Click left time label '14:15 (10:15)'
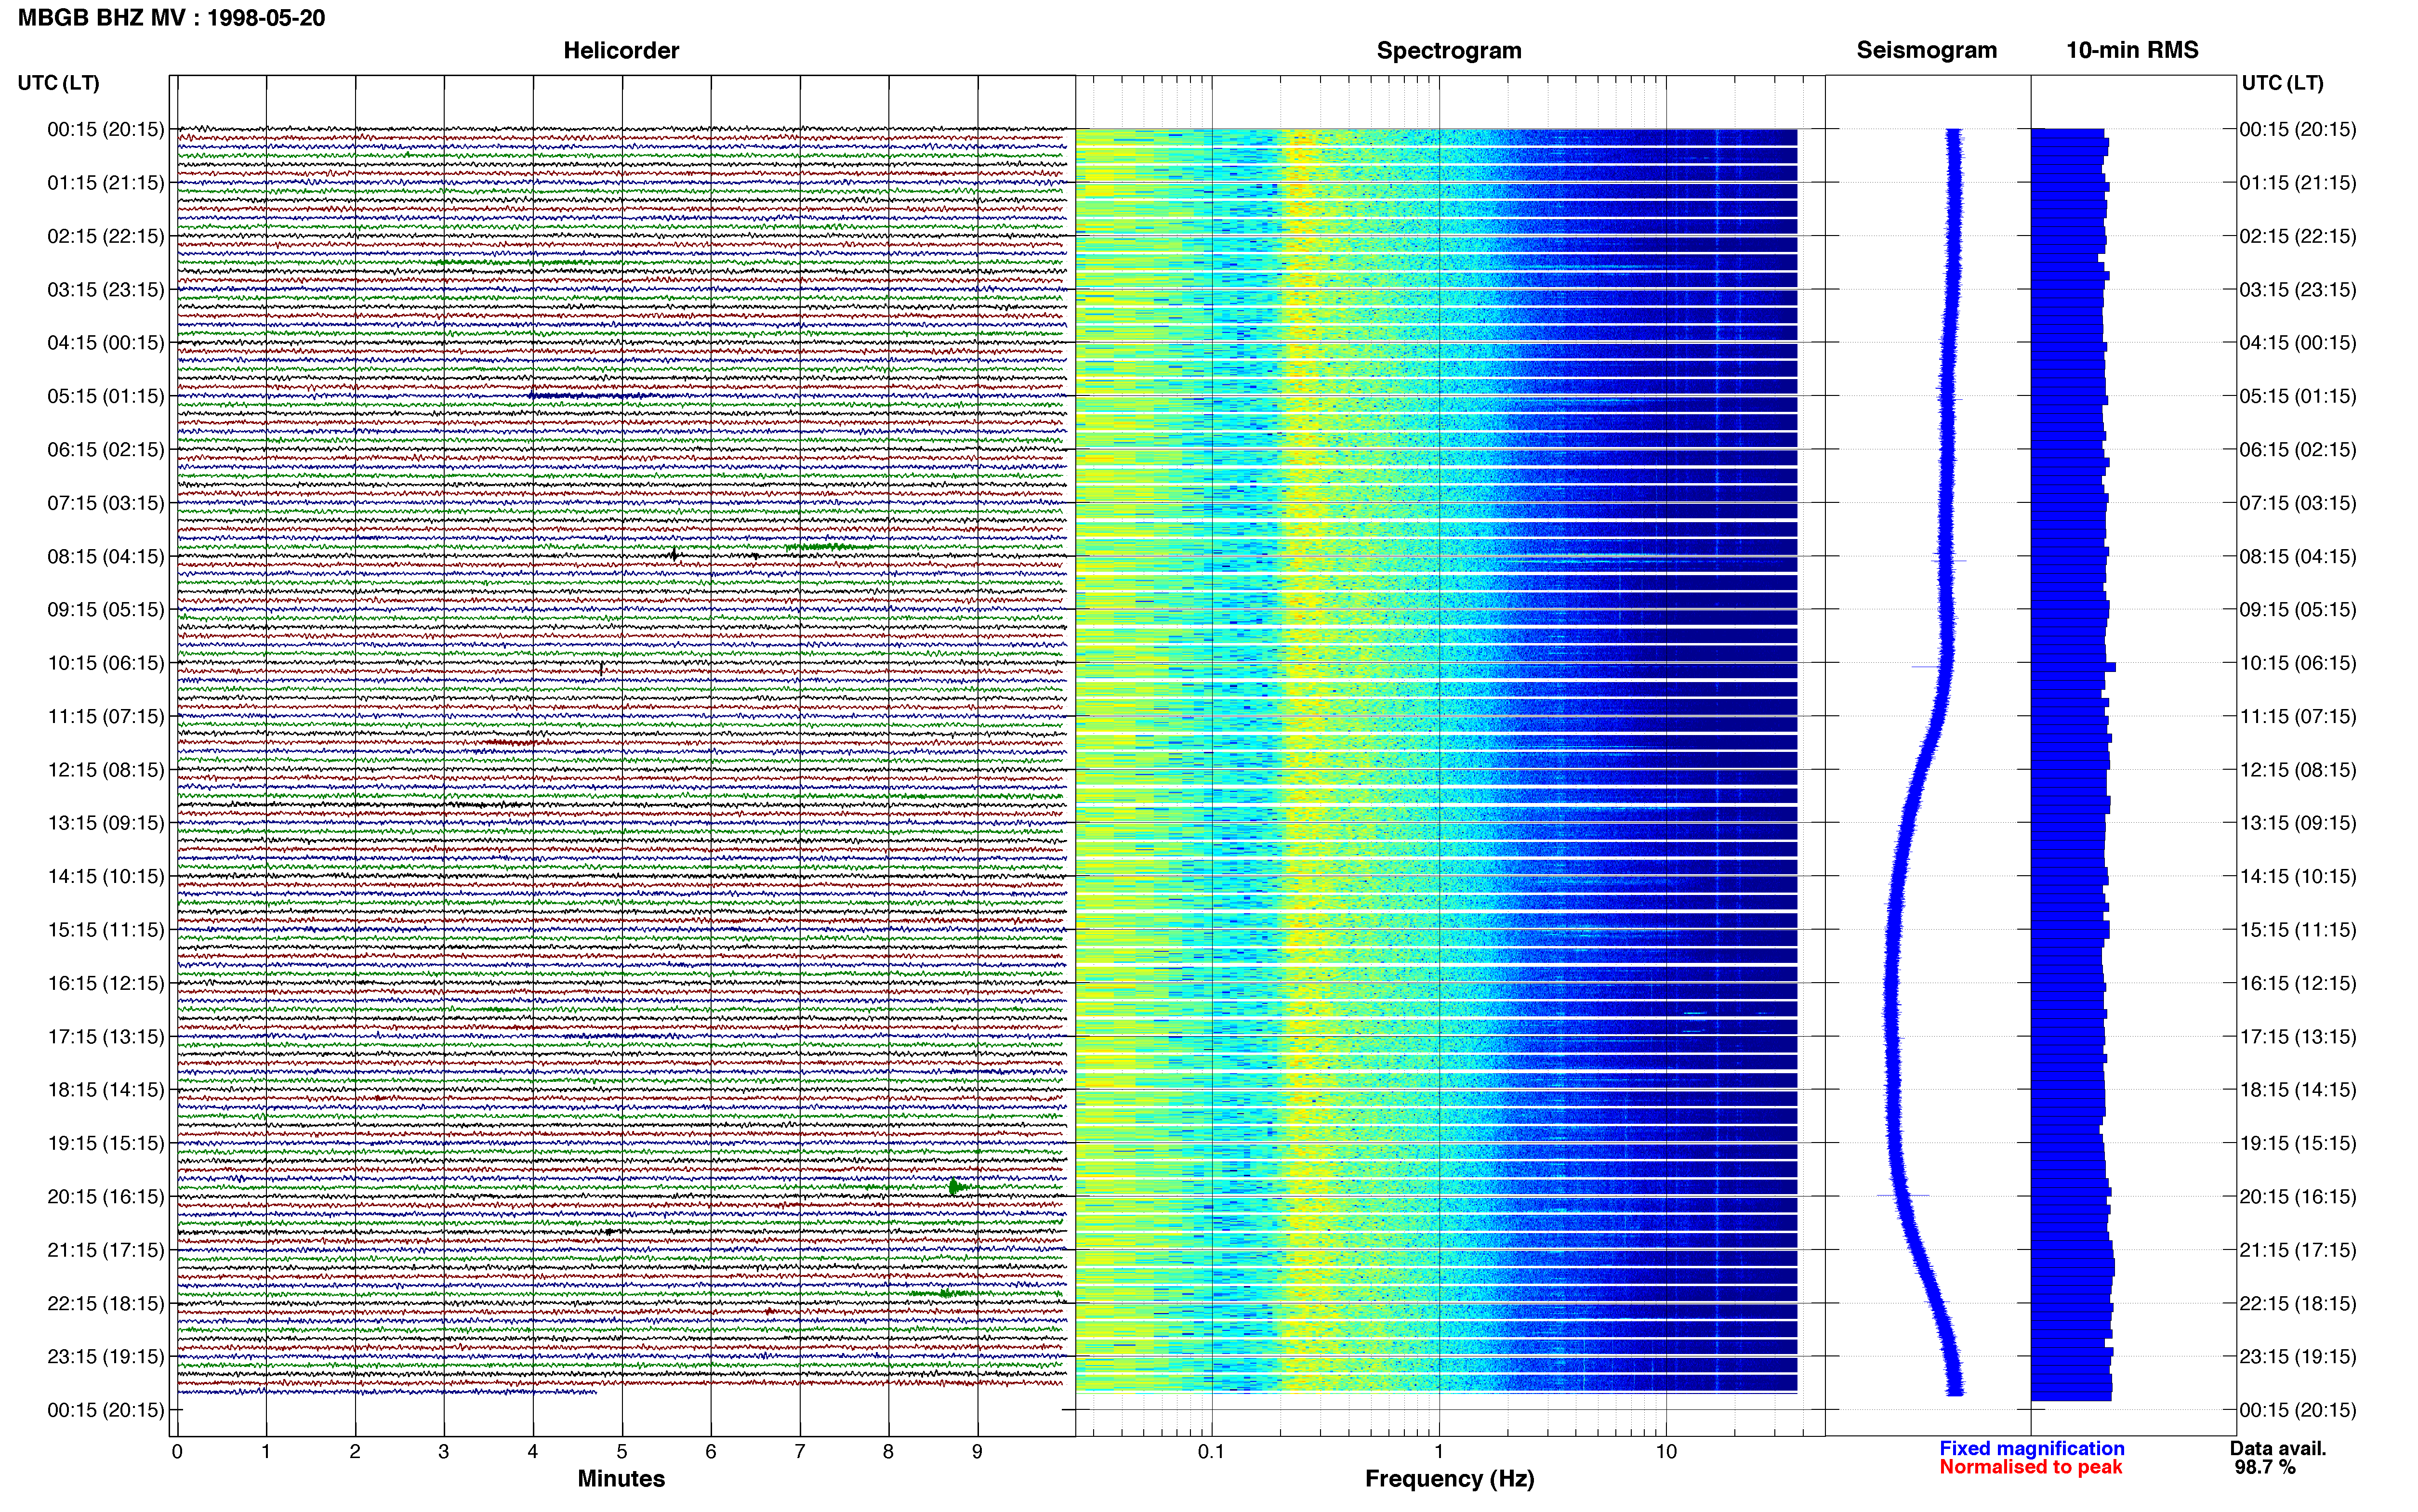The height and width of the screenshot is (1512, 2418). click(x=106, y=876)
